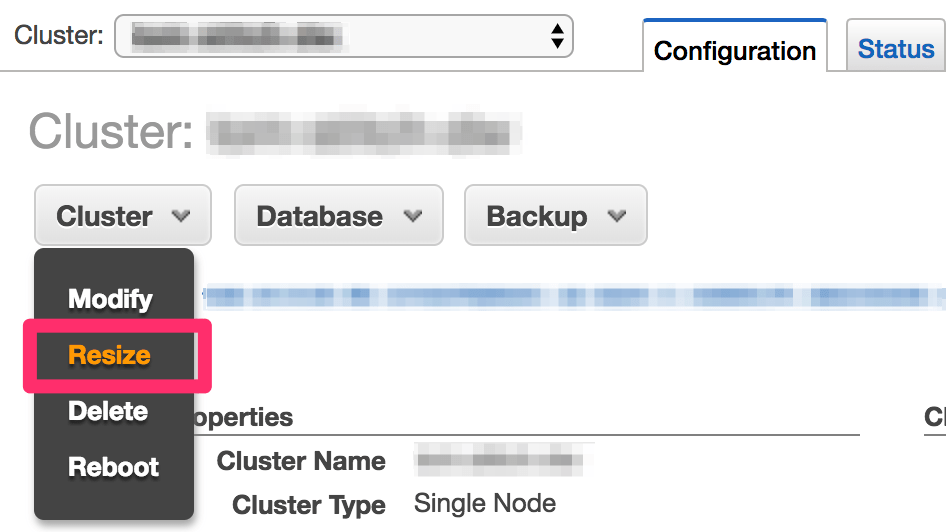Choose Delete from the Cluster menu
This screenshot has height=532, width=946.
109,411
